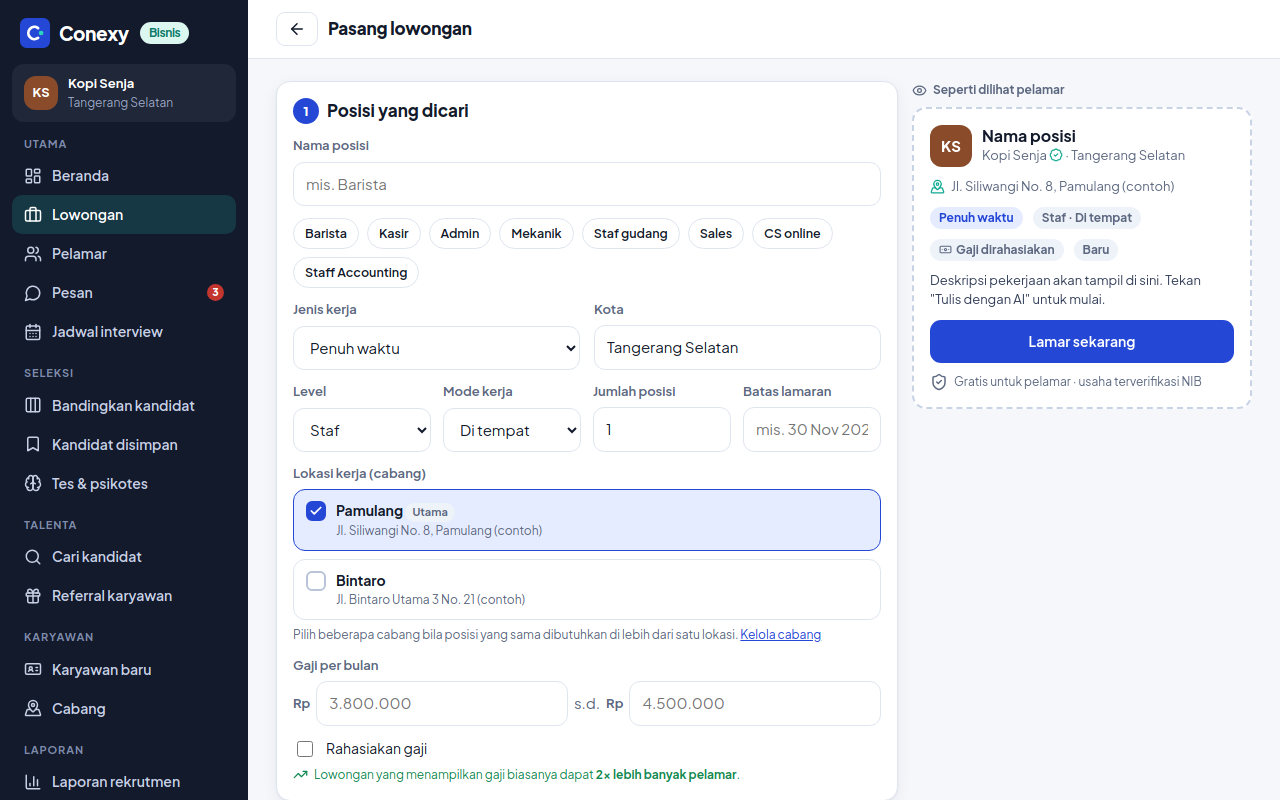Click the Referral karyawan gift icon
This screenshot has width=1280, height=800.
click(33, 596)
